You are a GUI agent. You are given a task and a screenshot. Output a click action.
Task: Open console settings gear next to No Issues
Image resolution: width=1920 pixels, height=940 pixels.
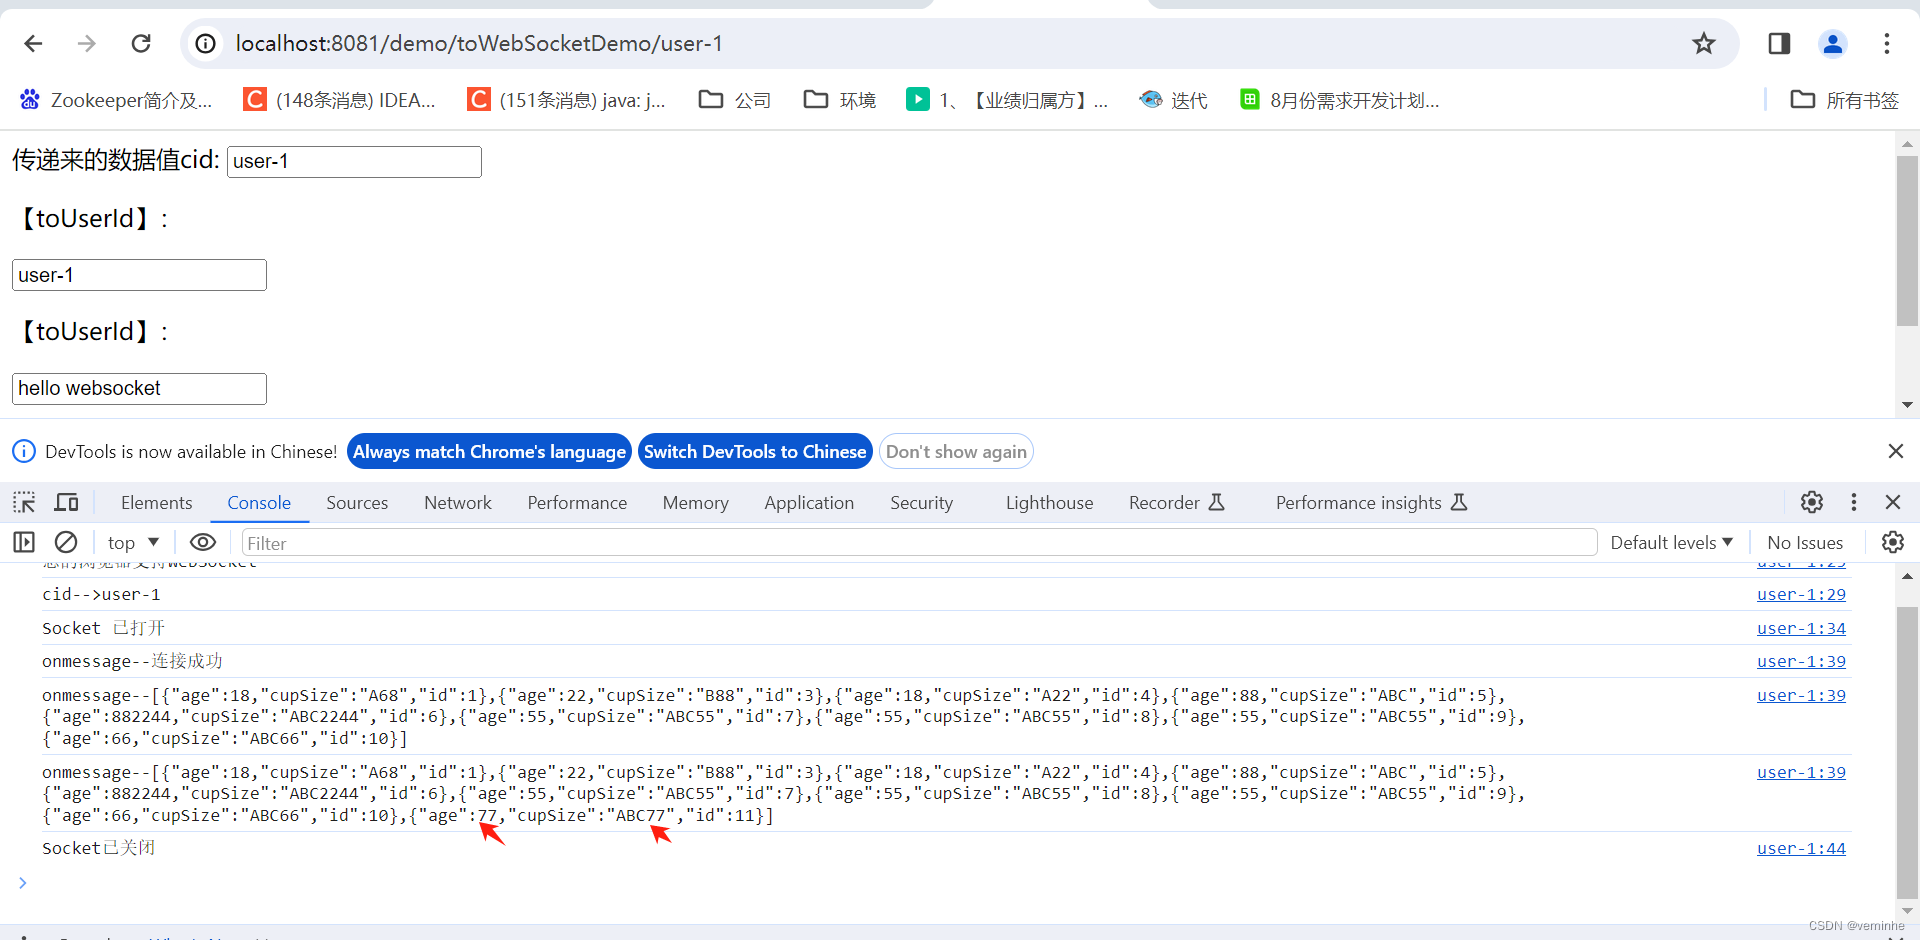[x=1894, y=542]
